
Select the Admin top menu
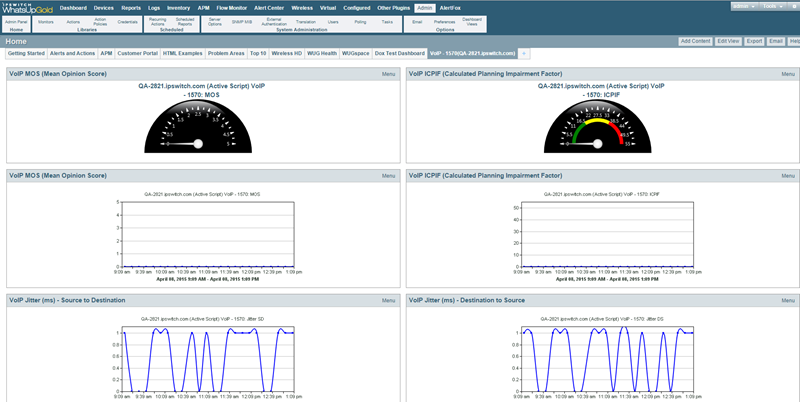click(x=424, y=8)
